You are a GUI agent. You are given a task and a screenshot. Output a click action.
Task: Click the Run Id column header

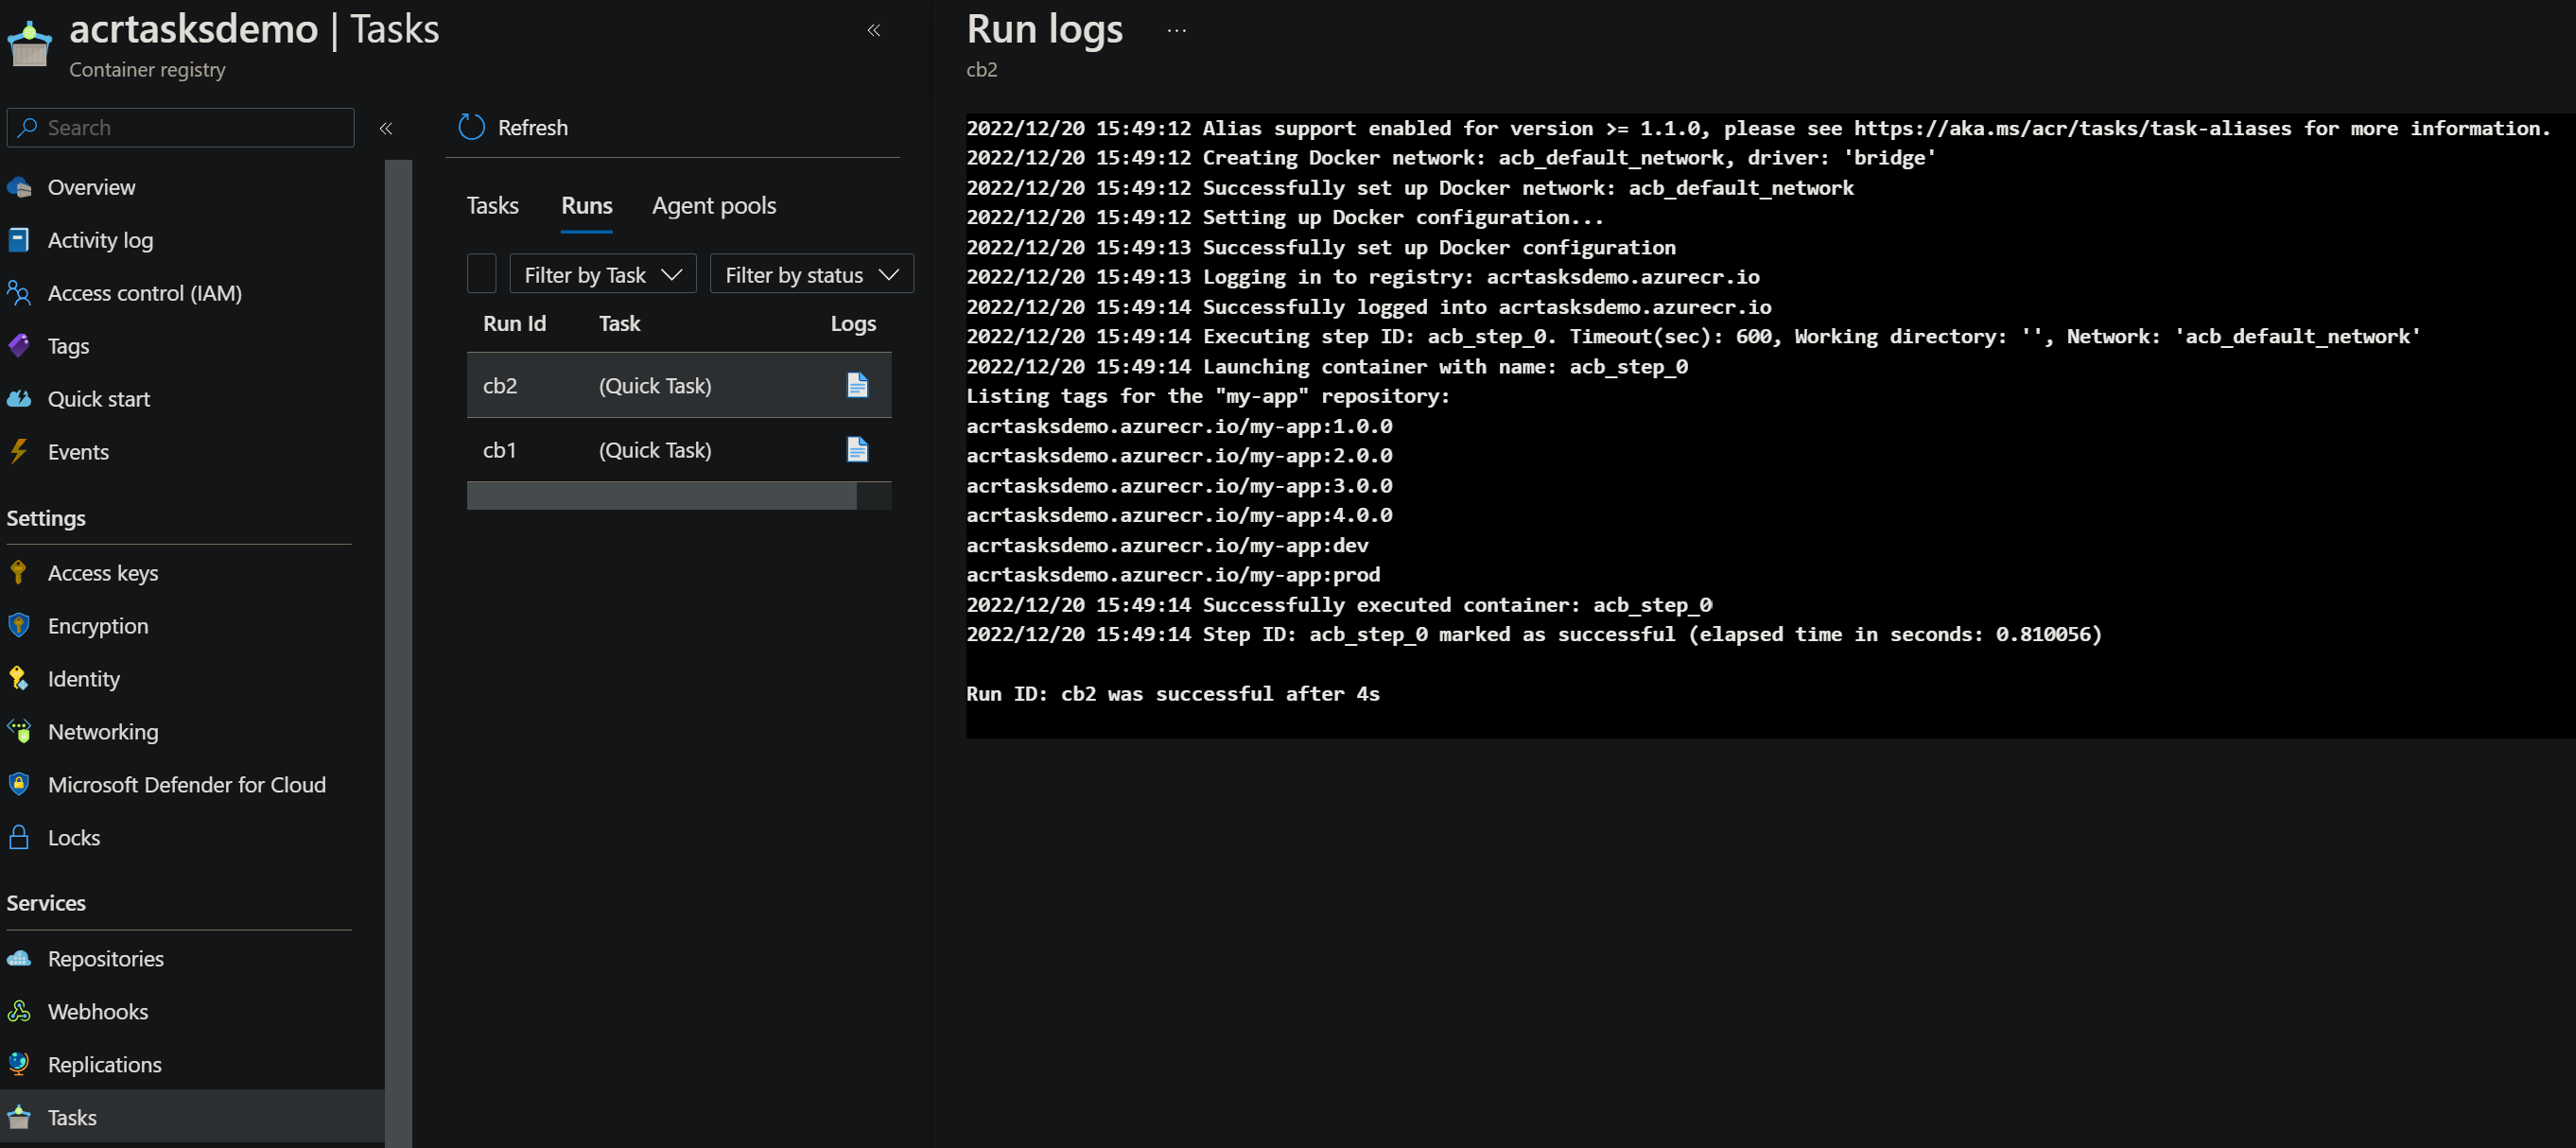514,323
